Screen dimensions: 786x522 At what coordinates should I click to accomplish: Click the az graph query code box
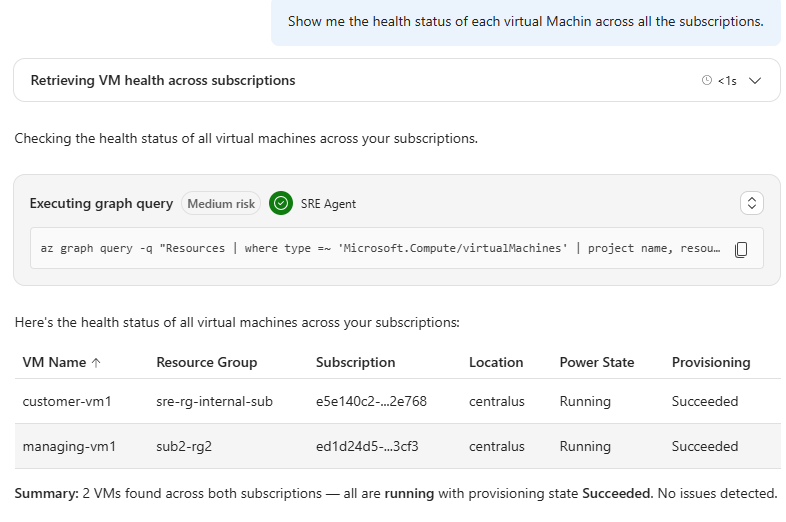380,249
